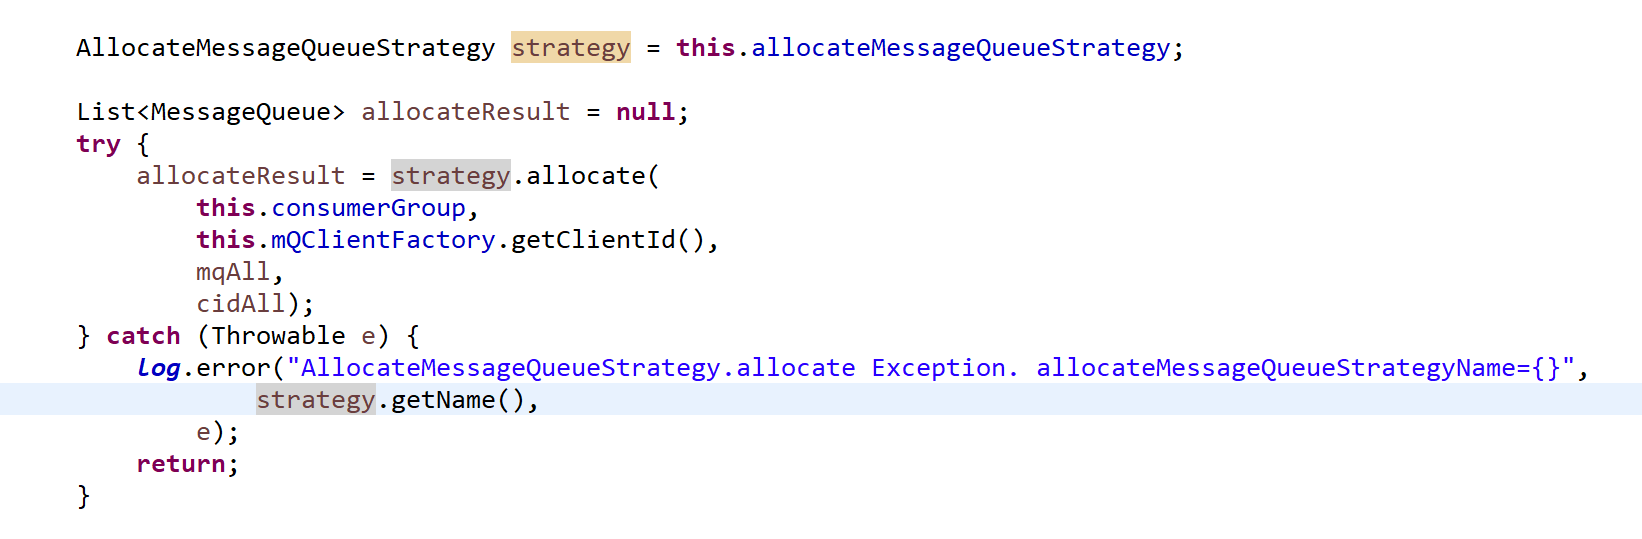Click the try keyword
This screenshot has width=1642, height=539.
98,144
